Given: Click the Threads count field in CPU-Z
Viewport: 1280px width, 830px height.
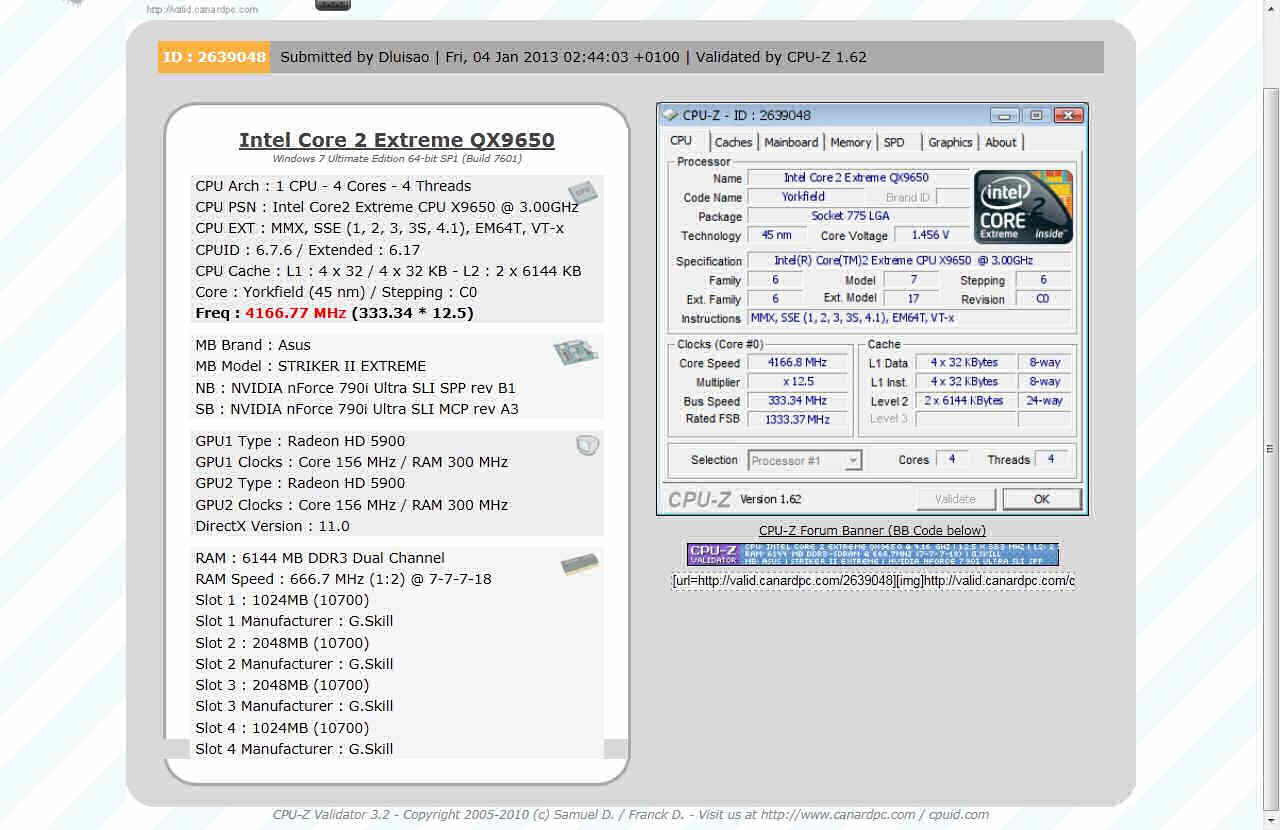Looking at the screenshot, I should (1050, 459).
